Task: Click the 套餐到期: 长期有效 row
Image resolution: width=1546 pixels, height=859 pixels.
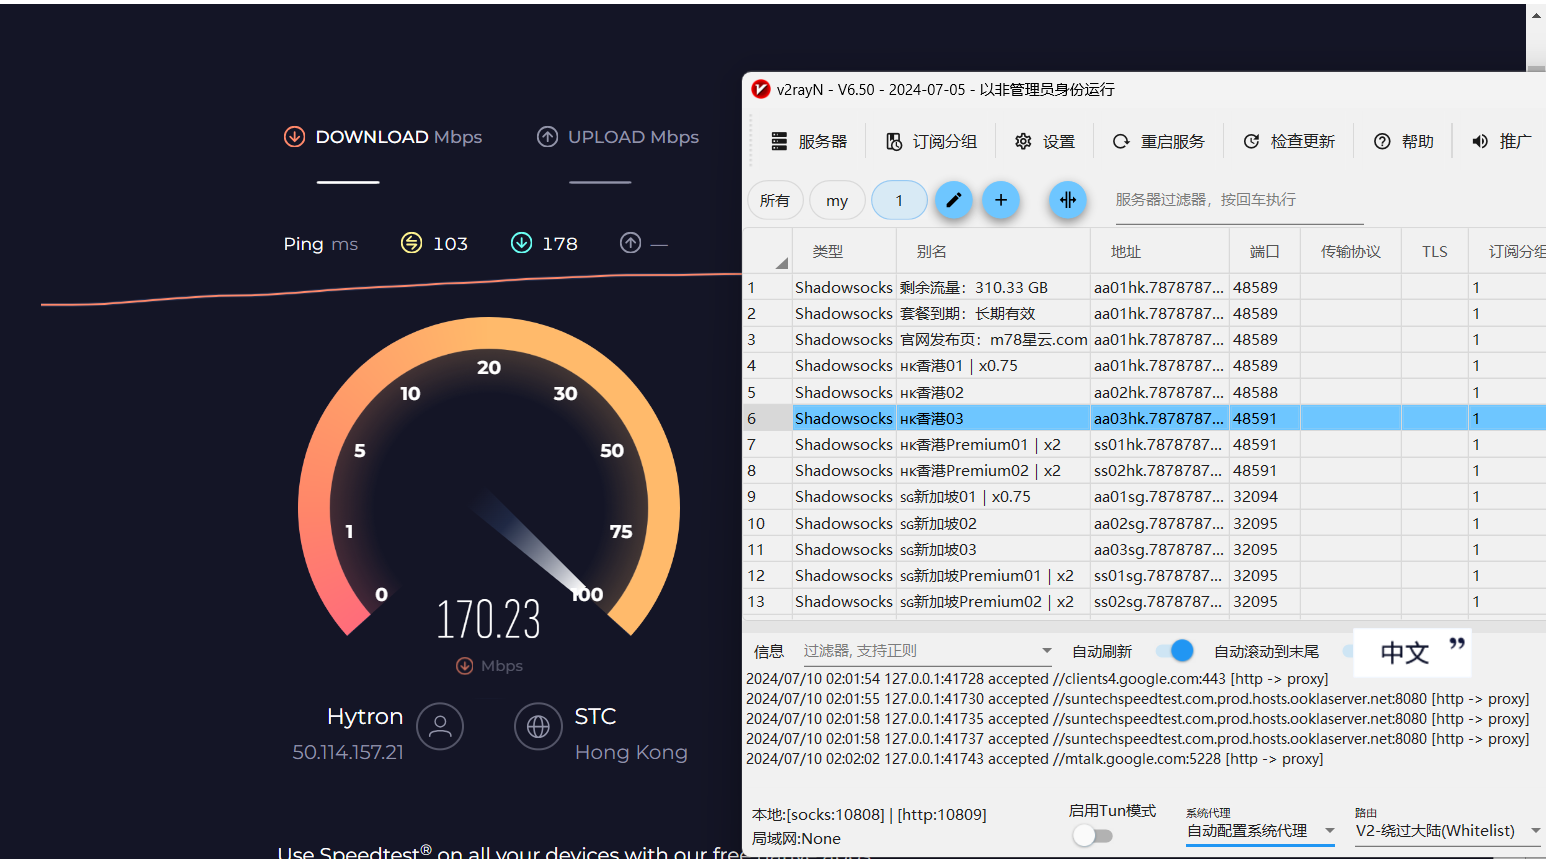Action: (1144, 313)
